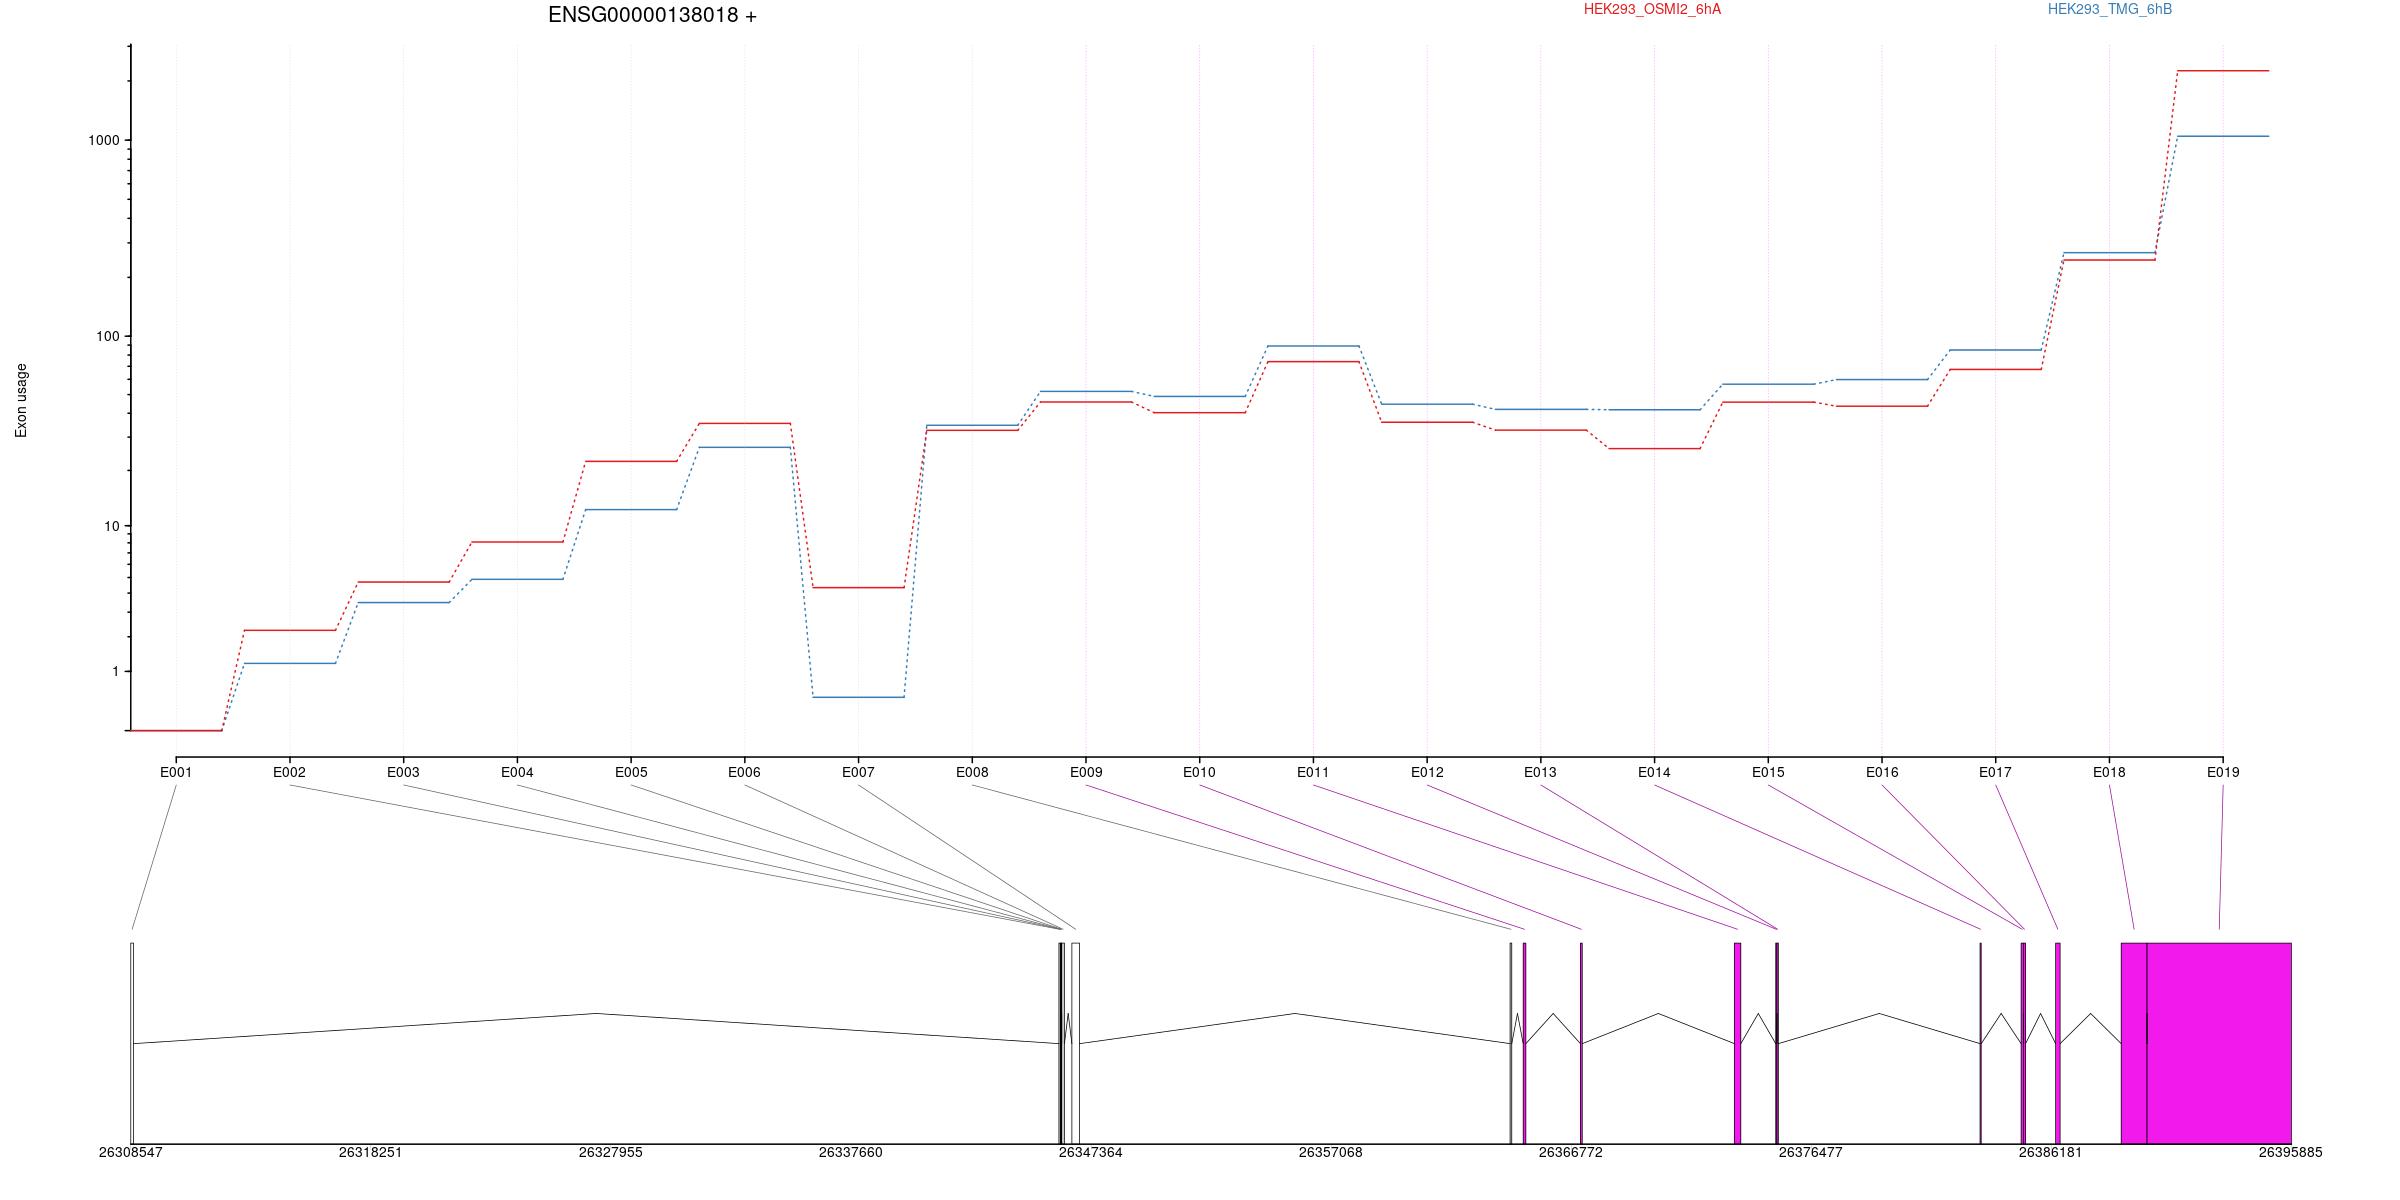Select exon label E007
The height and width of the screenshot is (1200, 2400).
(x=858, y=772)
